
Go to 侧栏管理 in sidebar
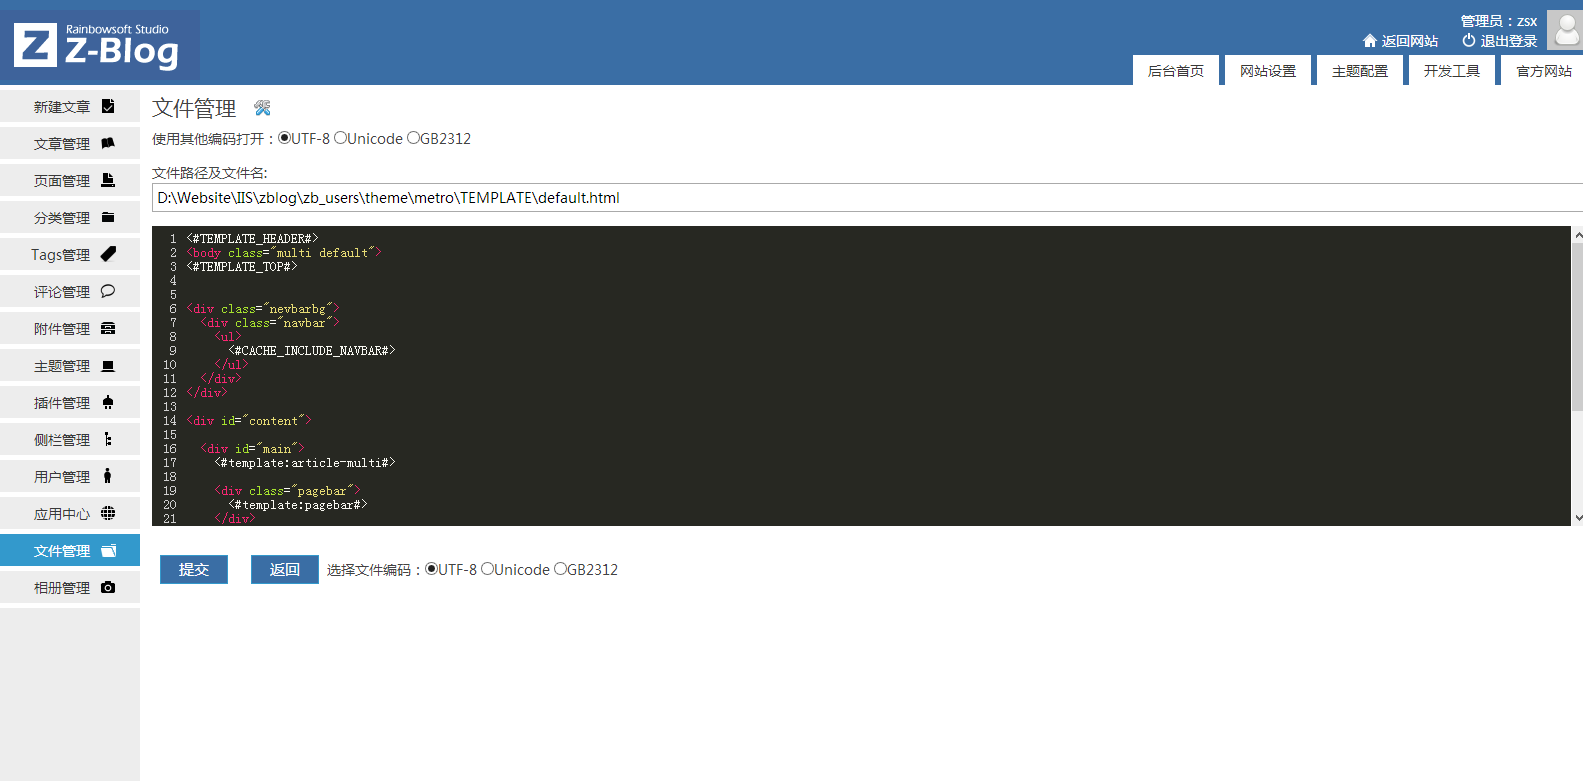point(70,439)
